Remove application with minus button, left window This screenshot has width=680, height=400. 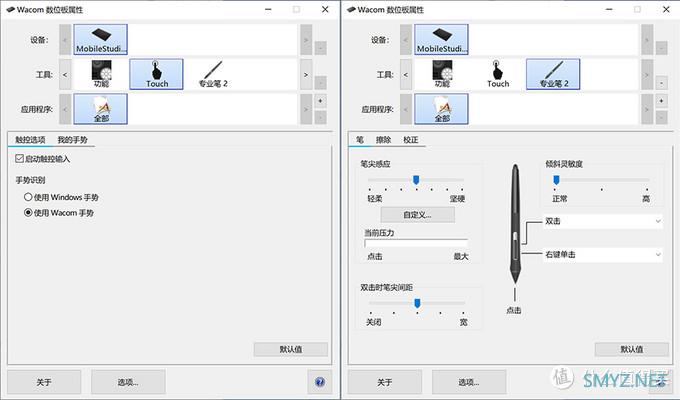(320, 118)
